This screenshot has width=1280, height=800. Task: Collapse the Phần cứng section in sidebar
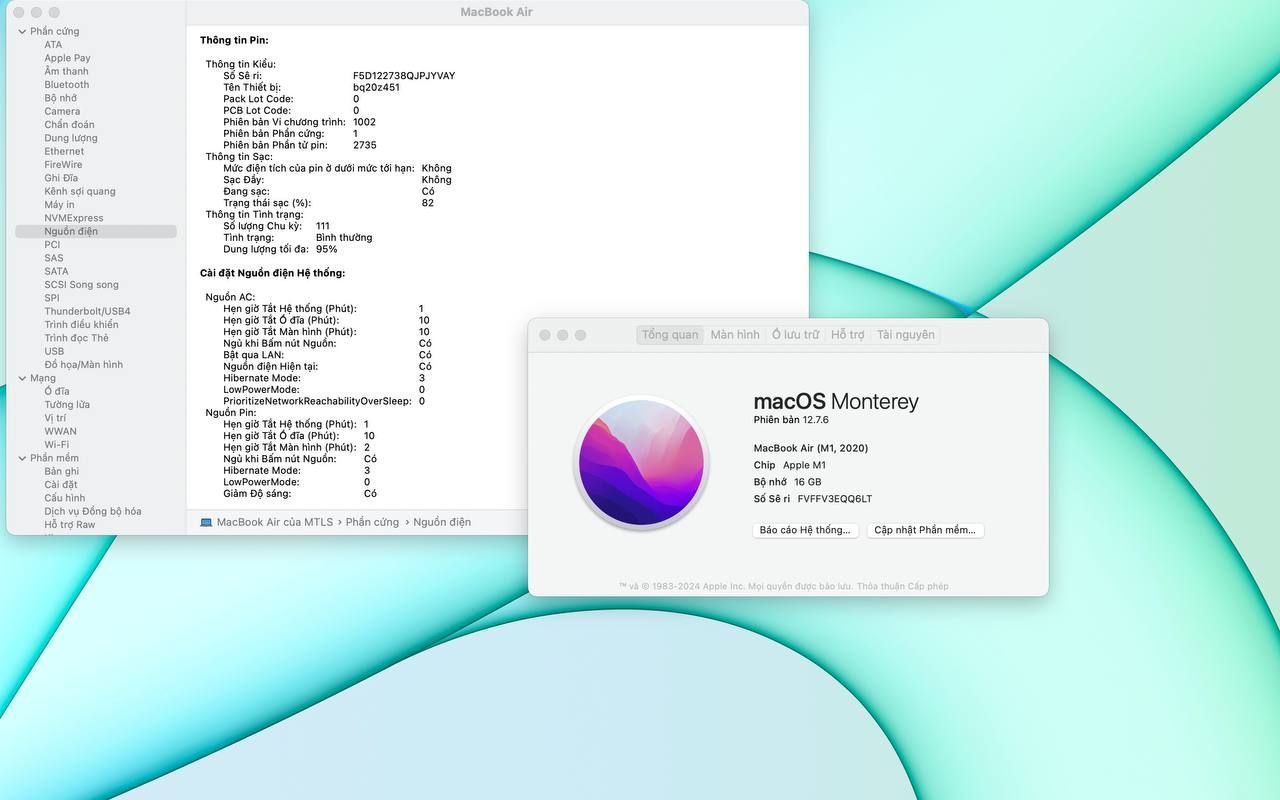(22, 31)
